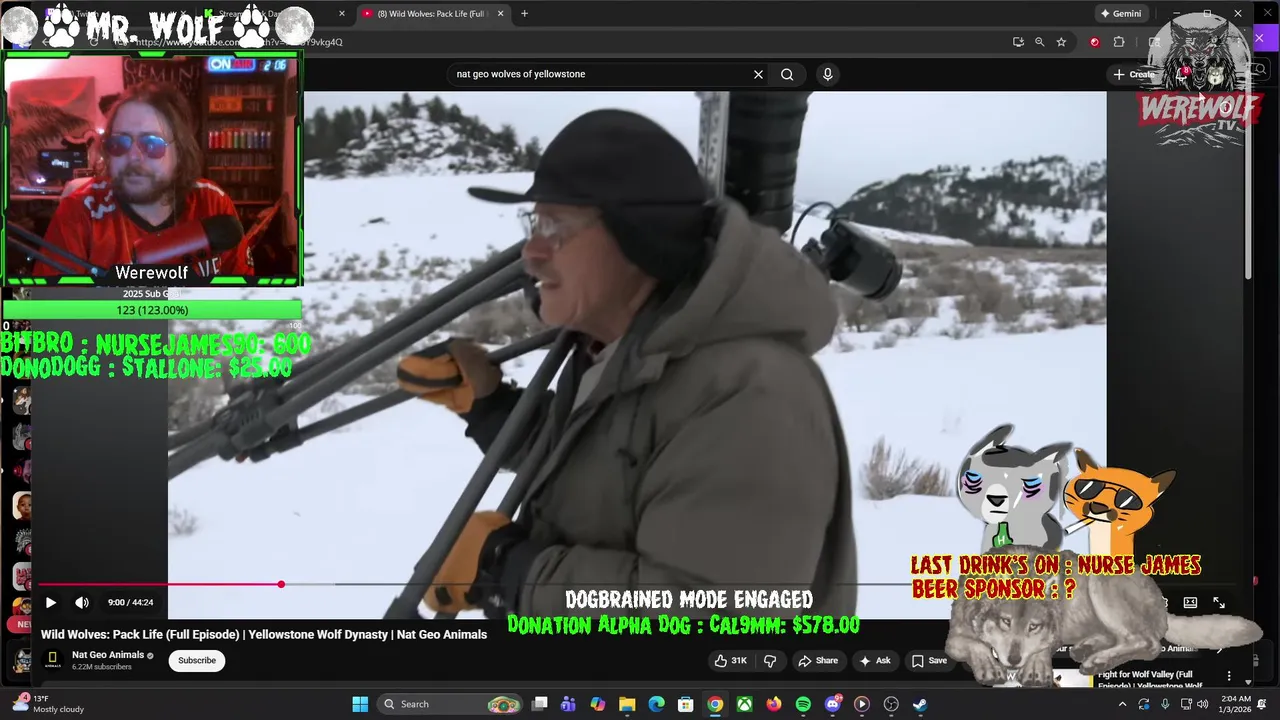Open OBS Studio from the taskbar

pos(891,704)
